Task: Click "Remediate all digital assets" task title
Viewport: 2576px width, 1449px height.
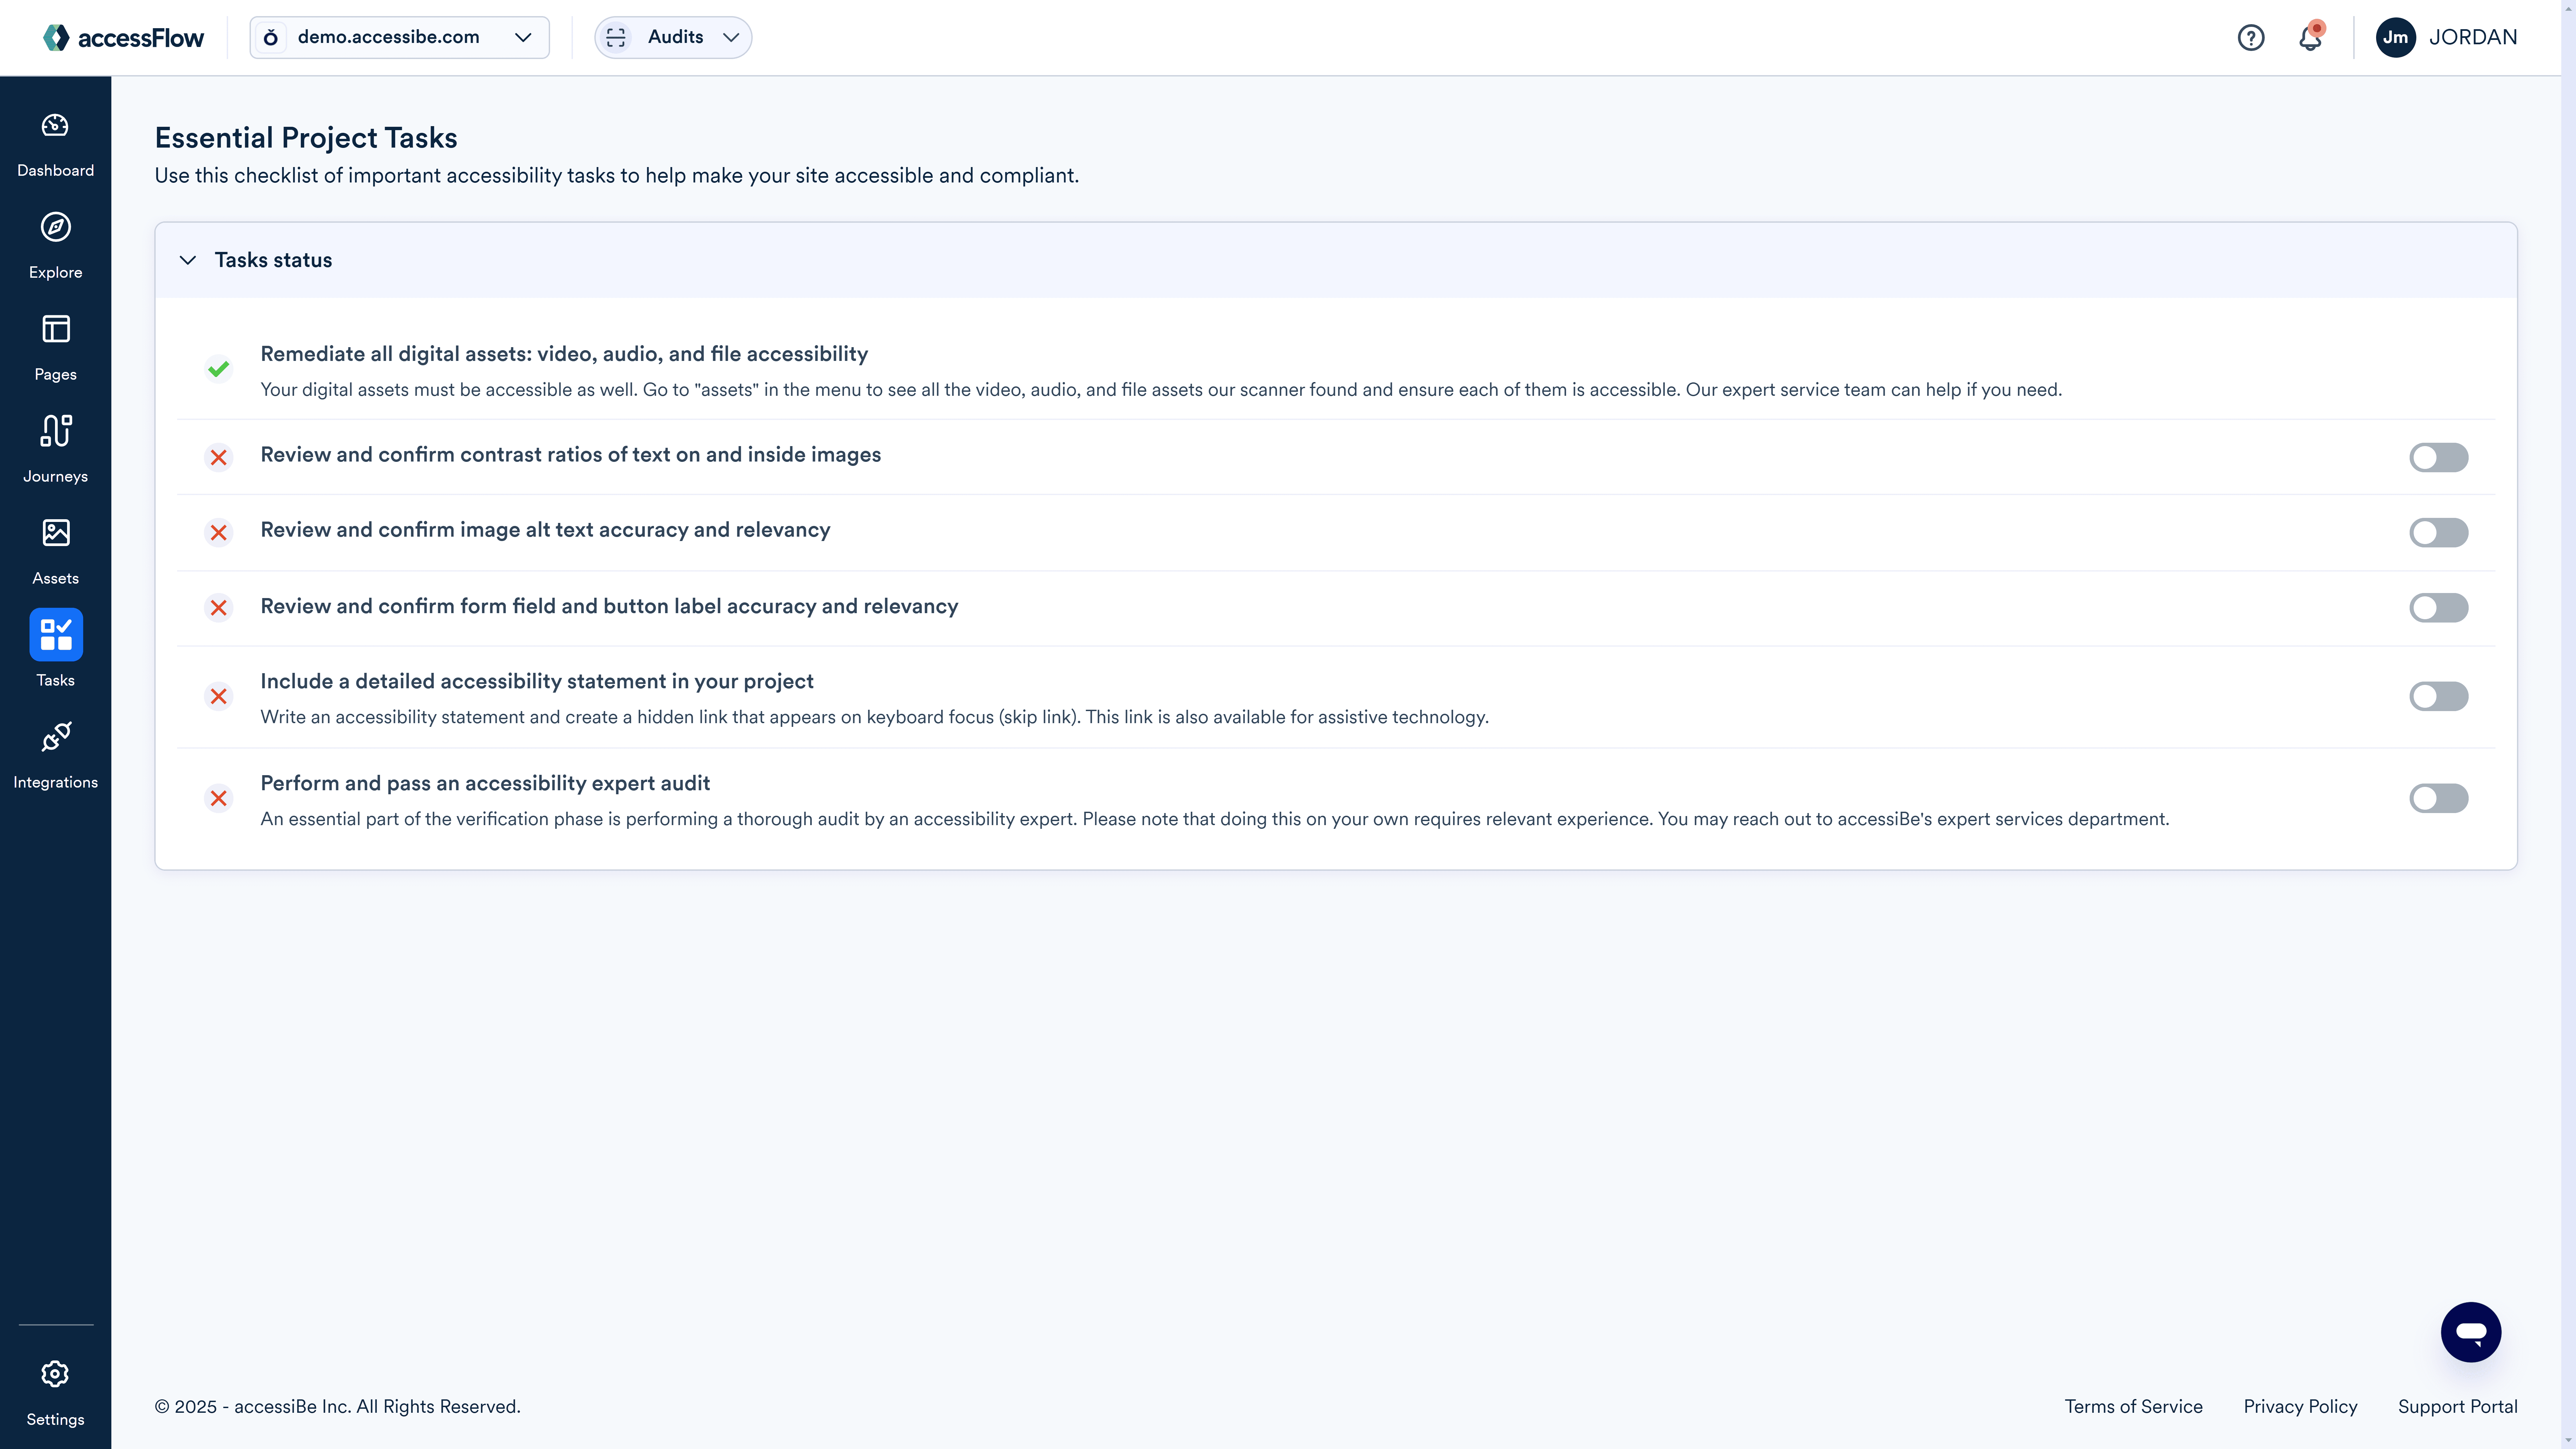Action: 564,354
